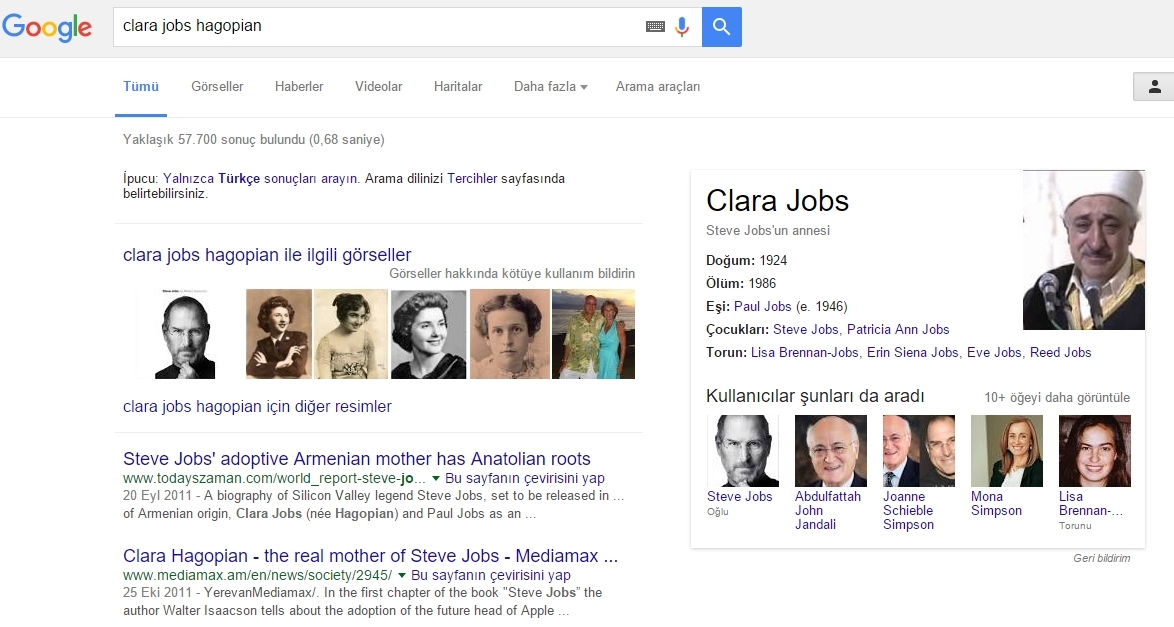Open the Videolar tab
1174x627 pixels.
[x=378, y=86]
